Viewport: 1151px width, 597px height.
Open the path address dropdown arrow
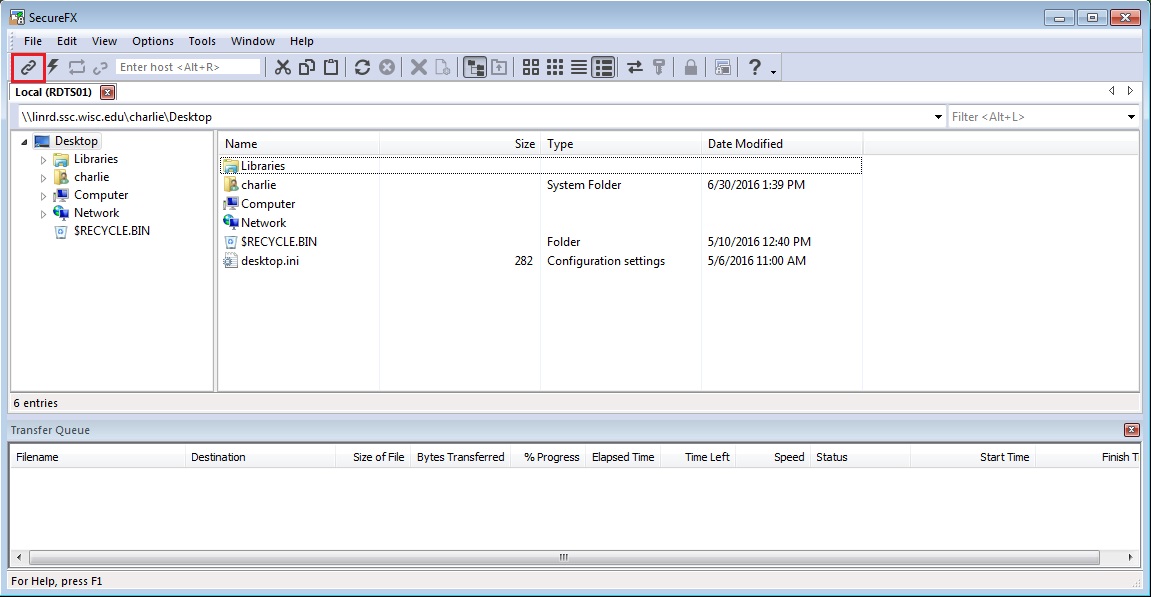click(938, 117)
